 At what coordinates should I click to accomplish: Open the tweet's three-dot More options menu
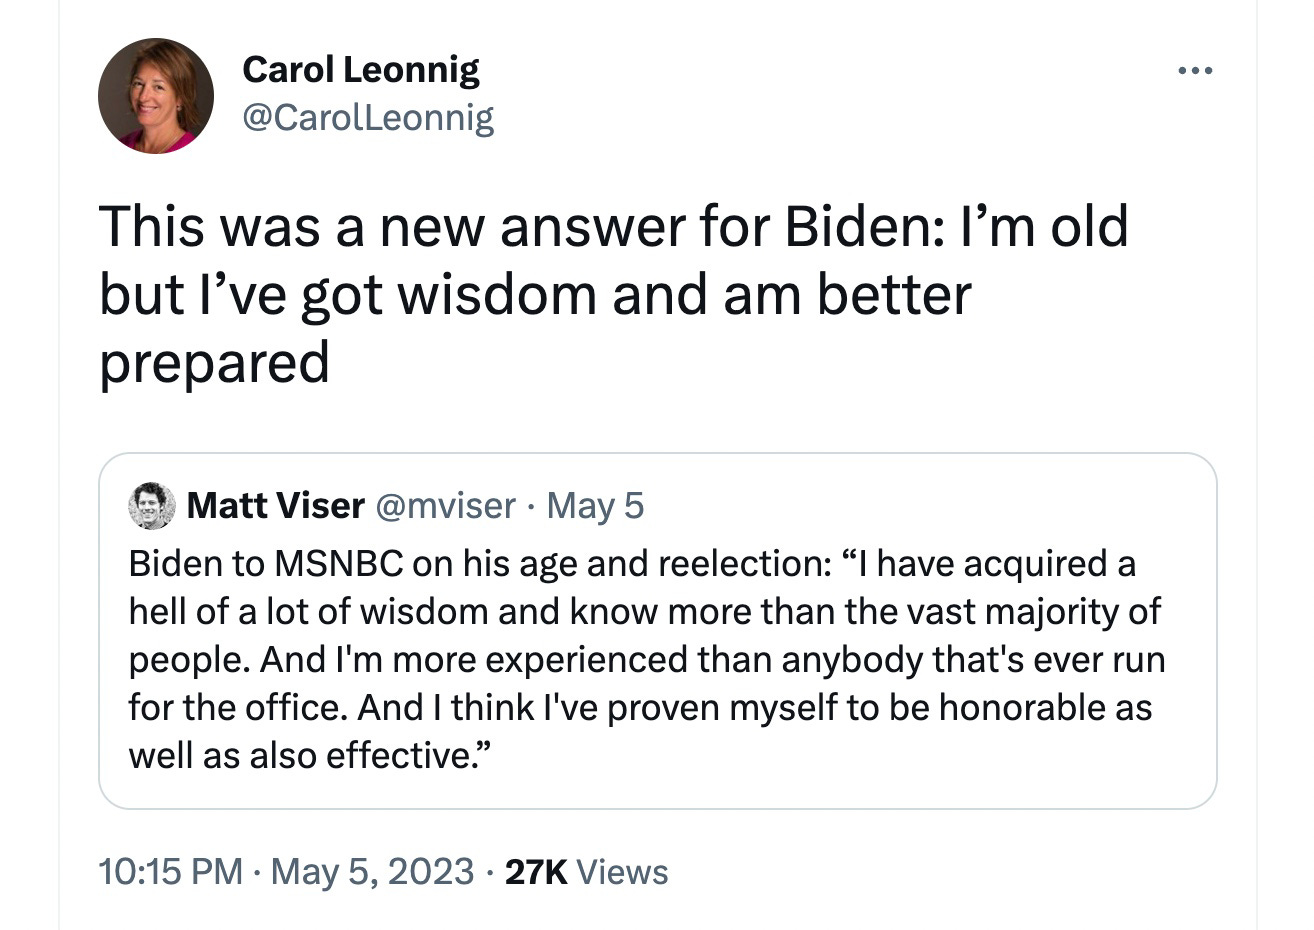(x=1194, y=71)
